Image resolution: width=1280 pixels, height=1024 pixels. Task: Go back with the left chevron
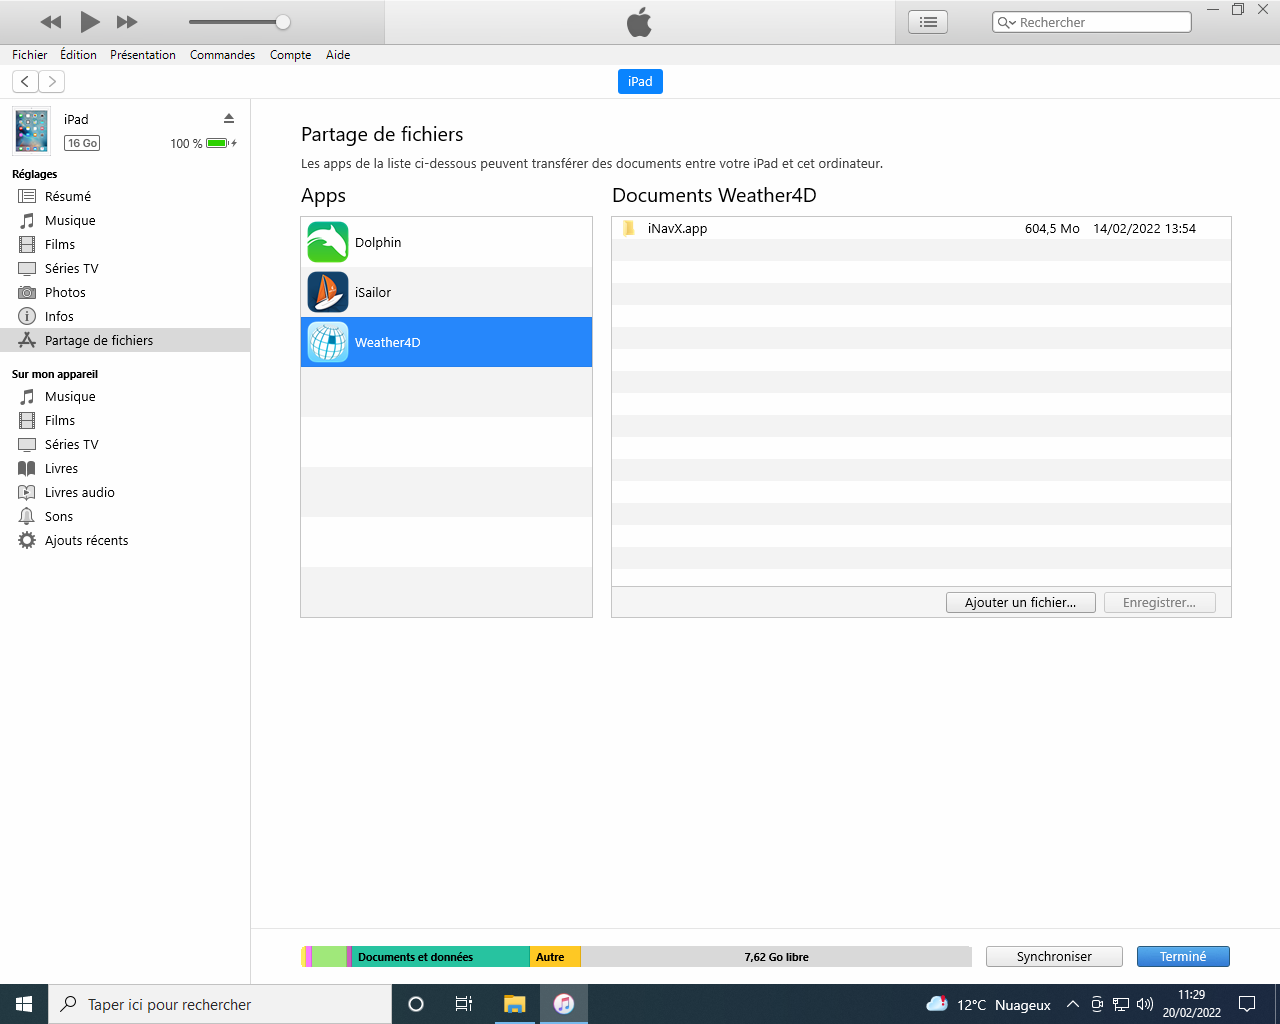[25, 82]
